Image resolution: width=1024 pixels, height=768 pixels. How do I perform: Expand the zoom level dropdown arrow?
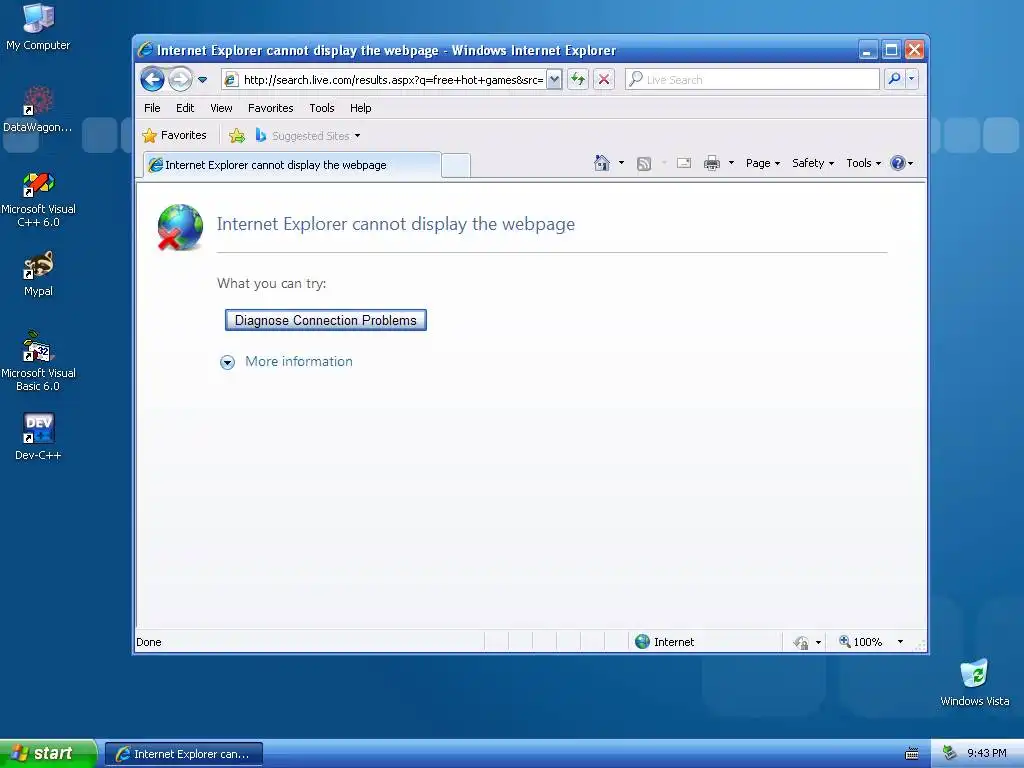pos(901,642)
